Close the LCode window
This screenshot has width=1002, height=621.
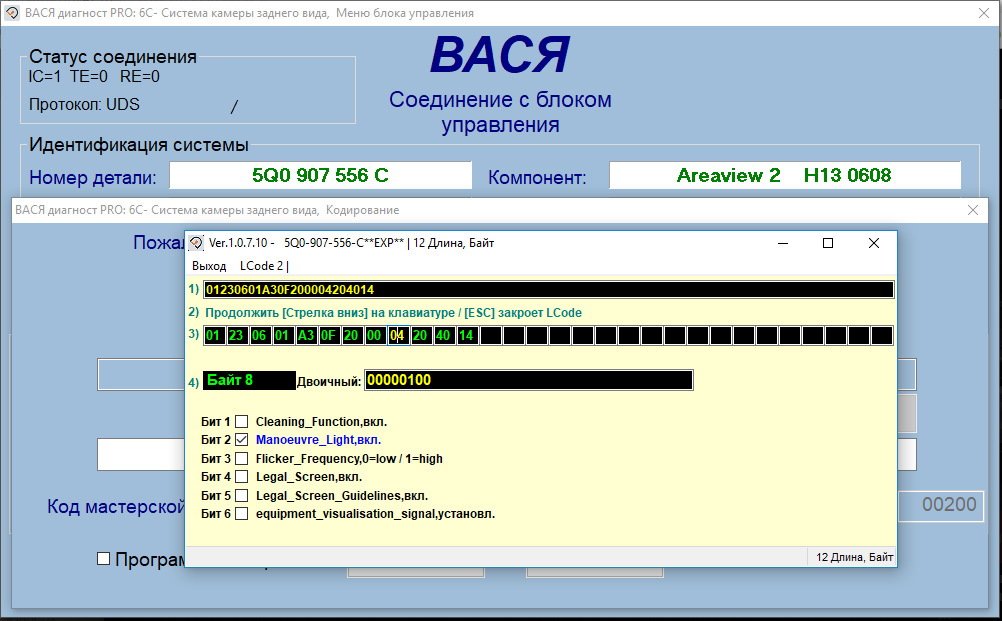click(874, 243)
